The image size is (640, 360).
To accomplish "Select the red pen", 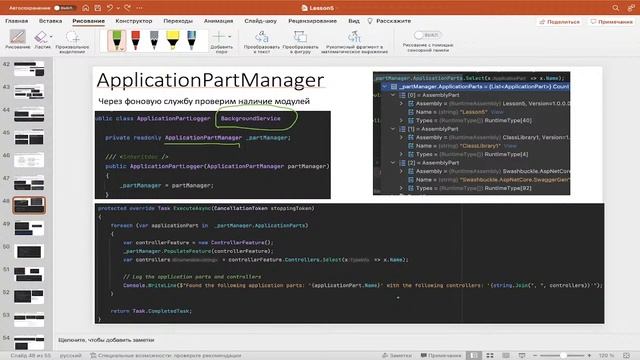I will tap(136, 40).
